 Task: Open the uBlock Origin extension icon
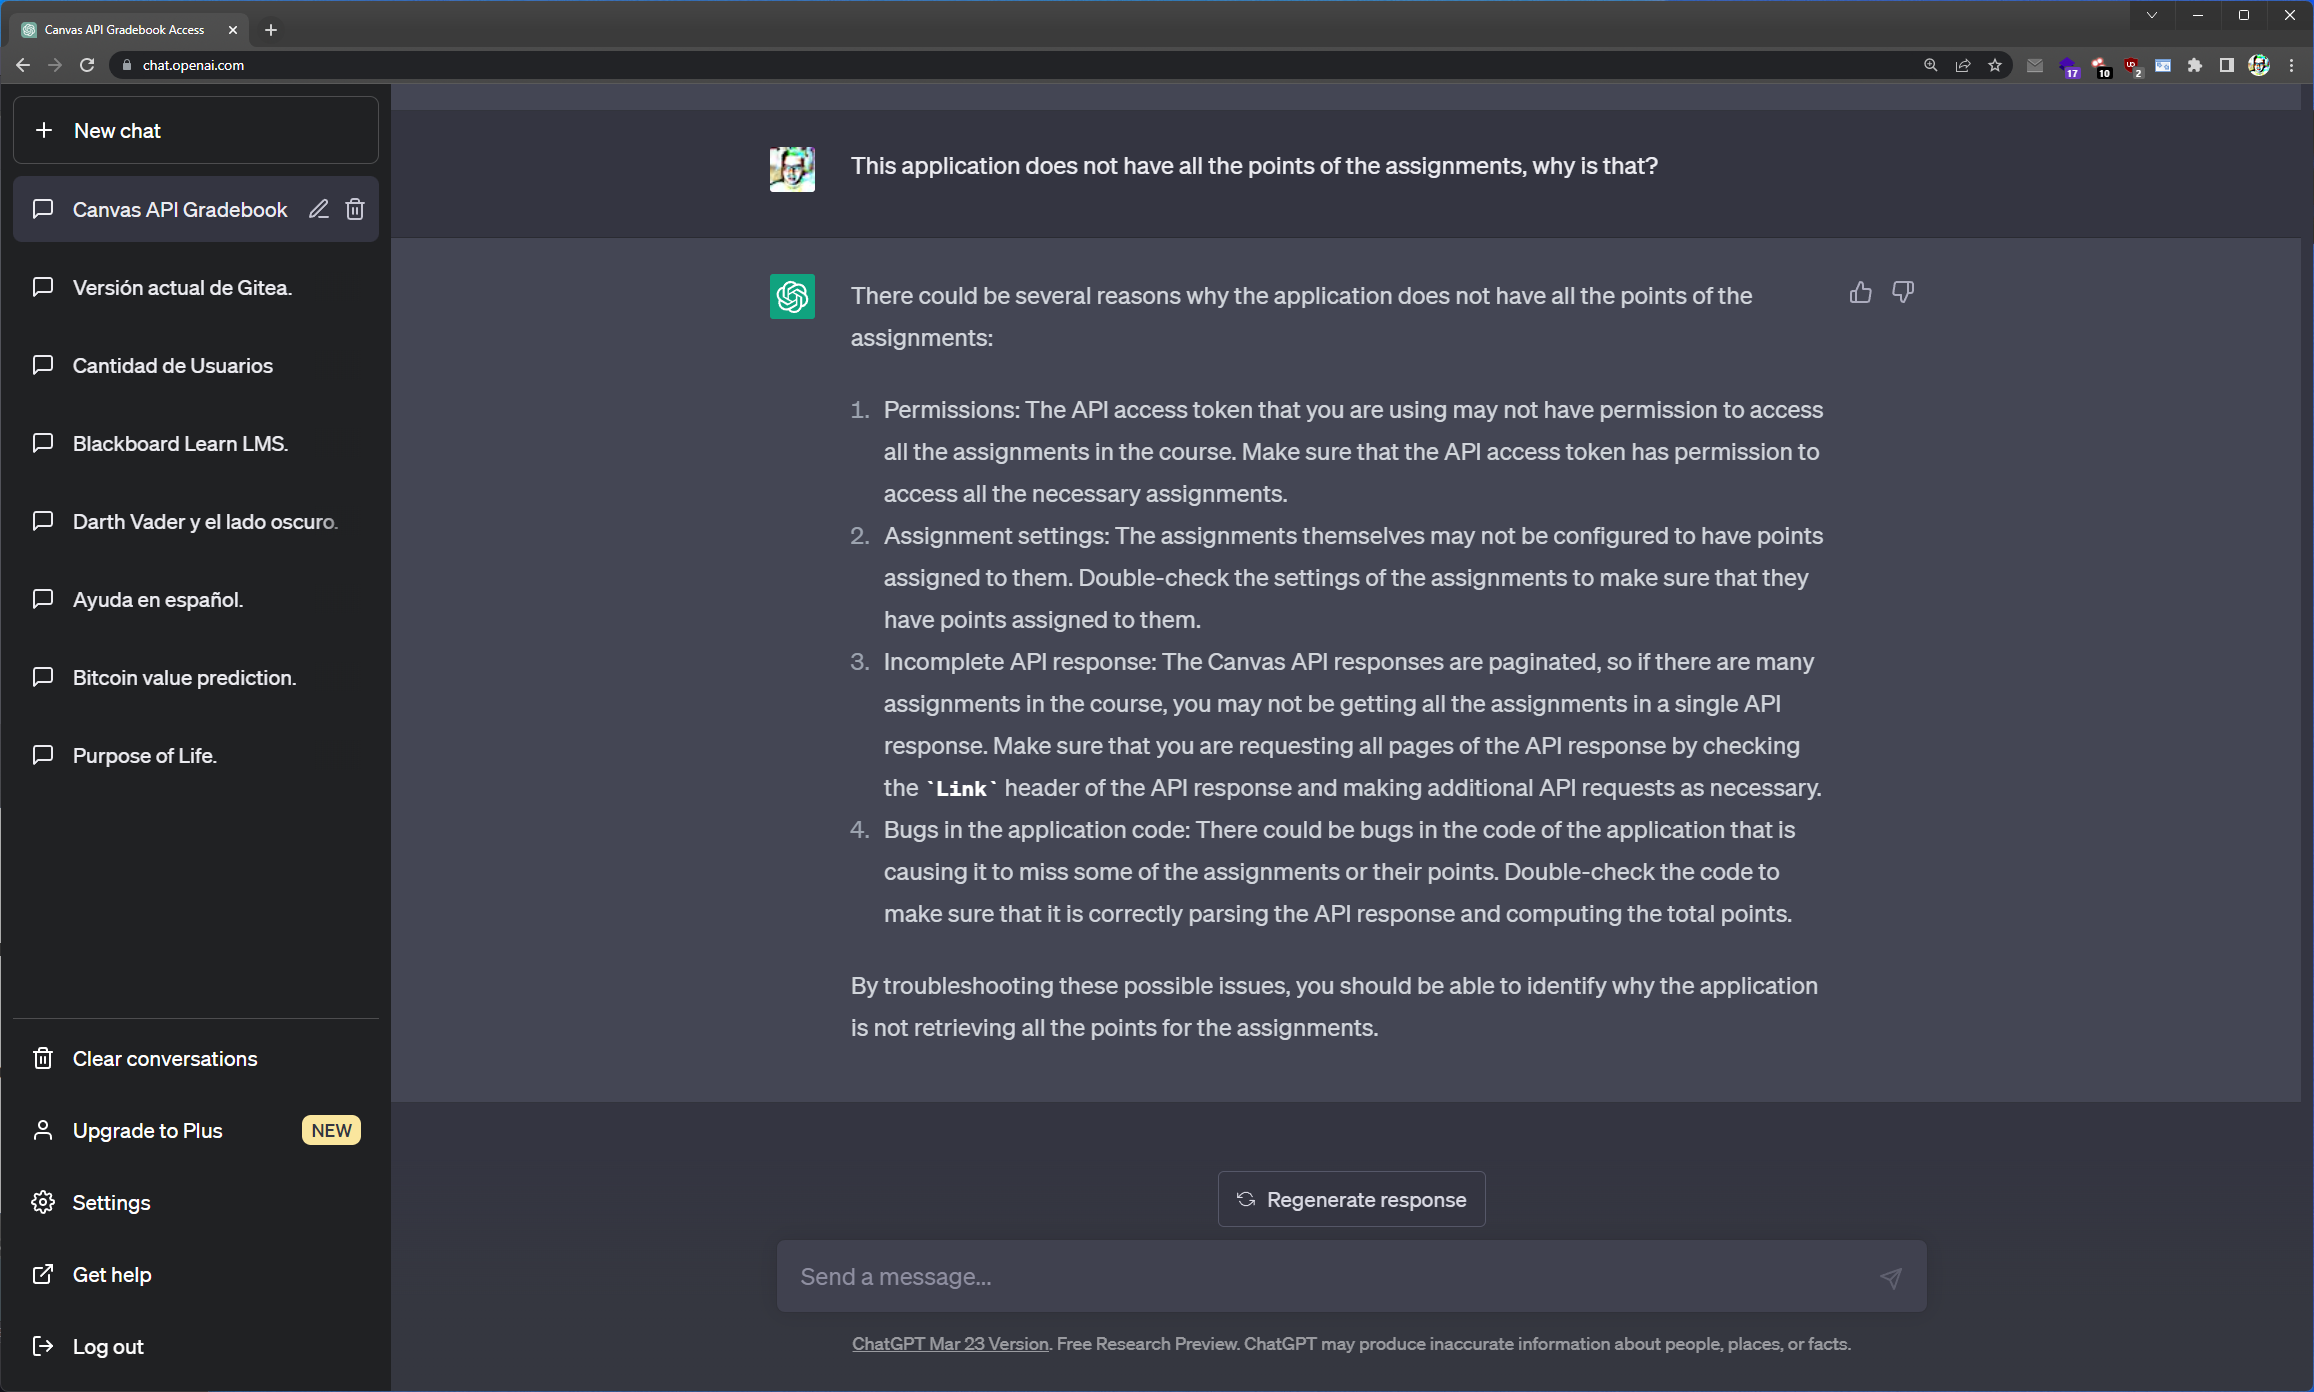2131,66
